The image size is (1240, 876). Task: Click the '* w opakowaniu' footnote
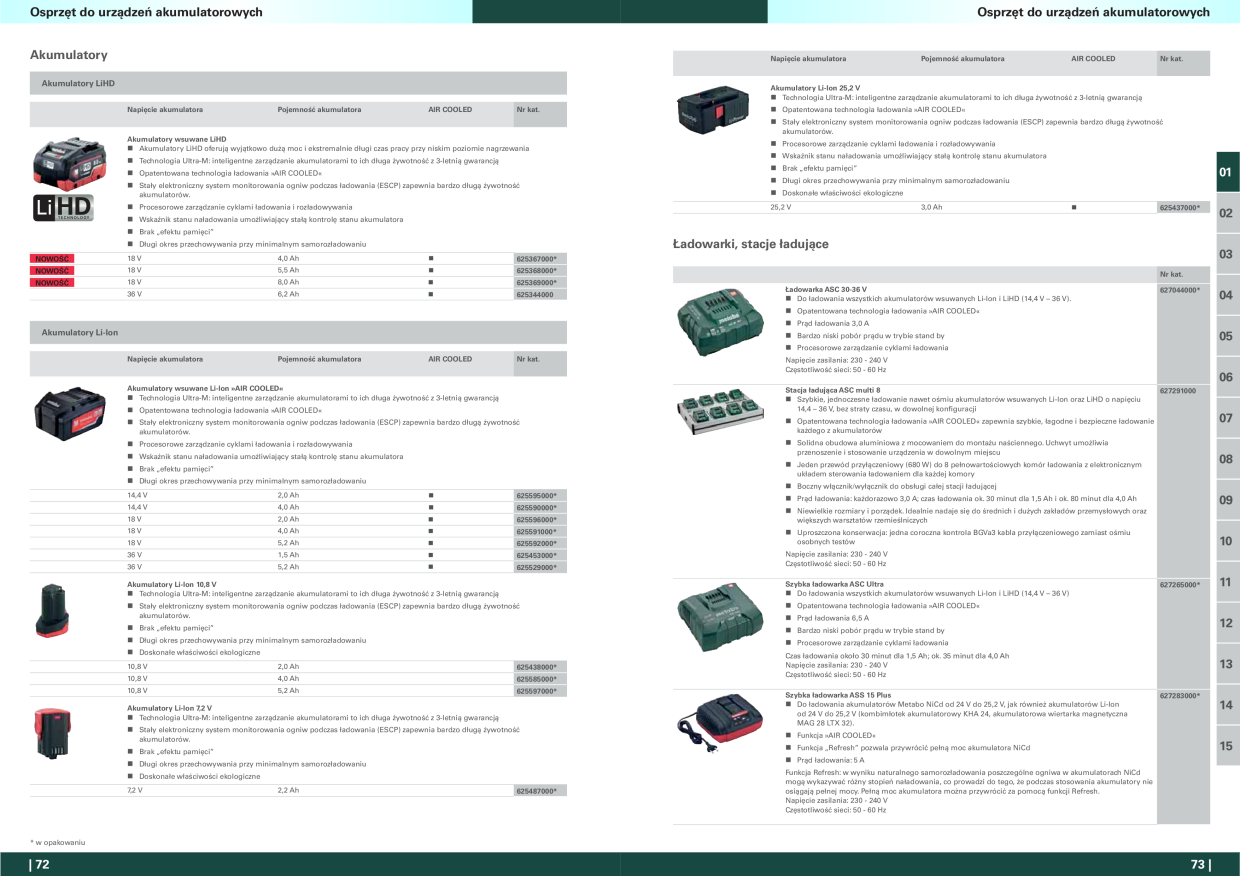click(x=58, y=842)
